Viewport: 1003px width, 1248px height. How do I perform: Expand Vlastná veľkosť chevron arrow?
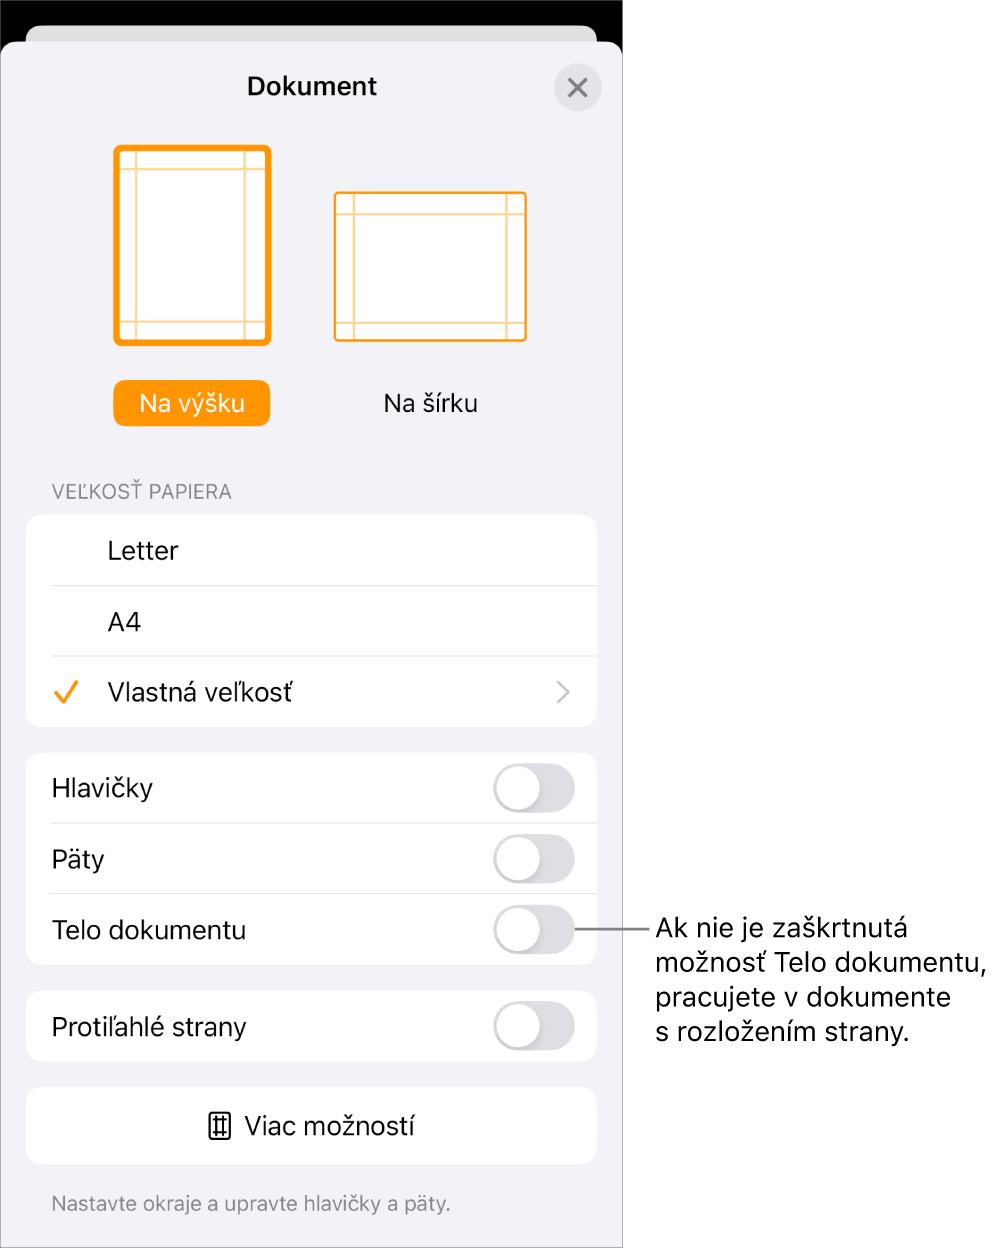pyautogui.click(x=563, y=692)
